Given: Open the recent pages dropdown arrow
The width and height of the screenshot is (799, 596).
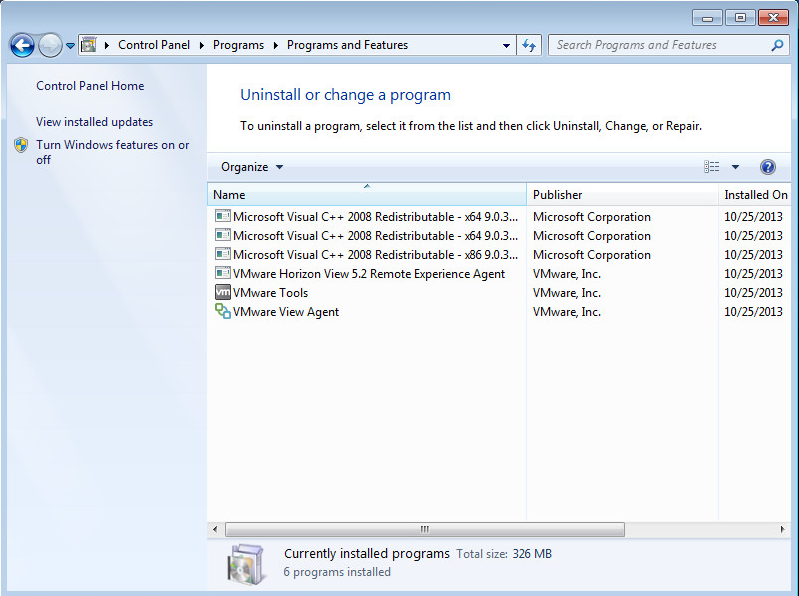Looking at the screenshot, I should [x=70, y=45].
